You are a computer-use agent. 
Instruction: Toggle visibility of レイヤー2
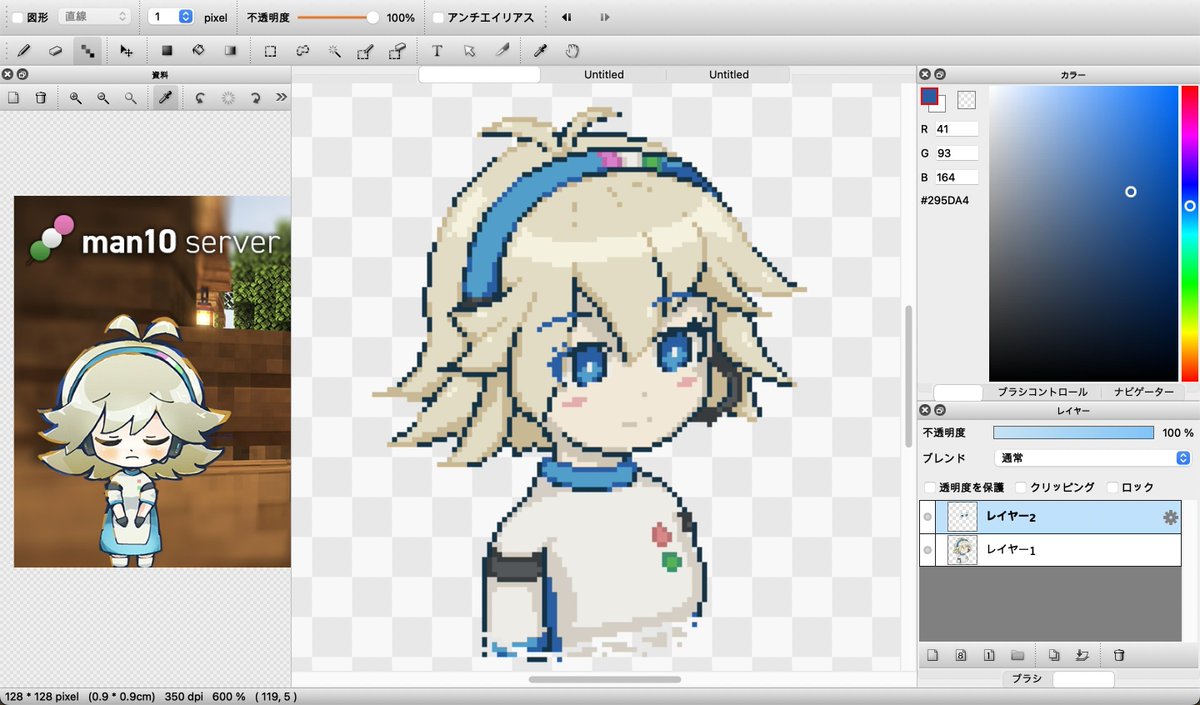click(x=928, y=517)
